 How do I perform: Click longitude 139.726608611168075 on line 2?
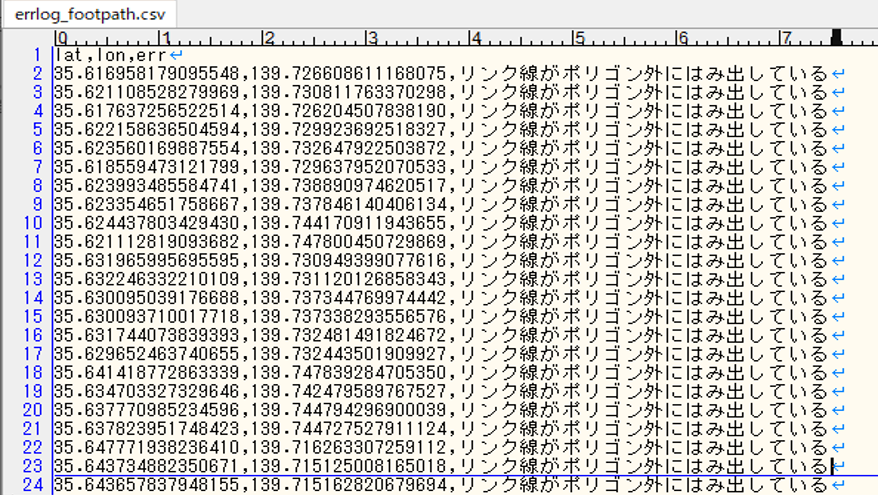[348, 73]
